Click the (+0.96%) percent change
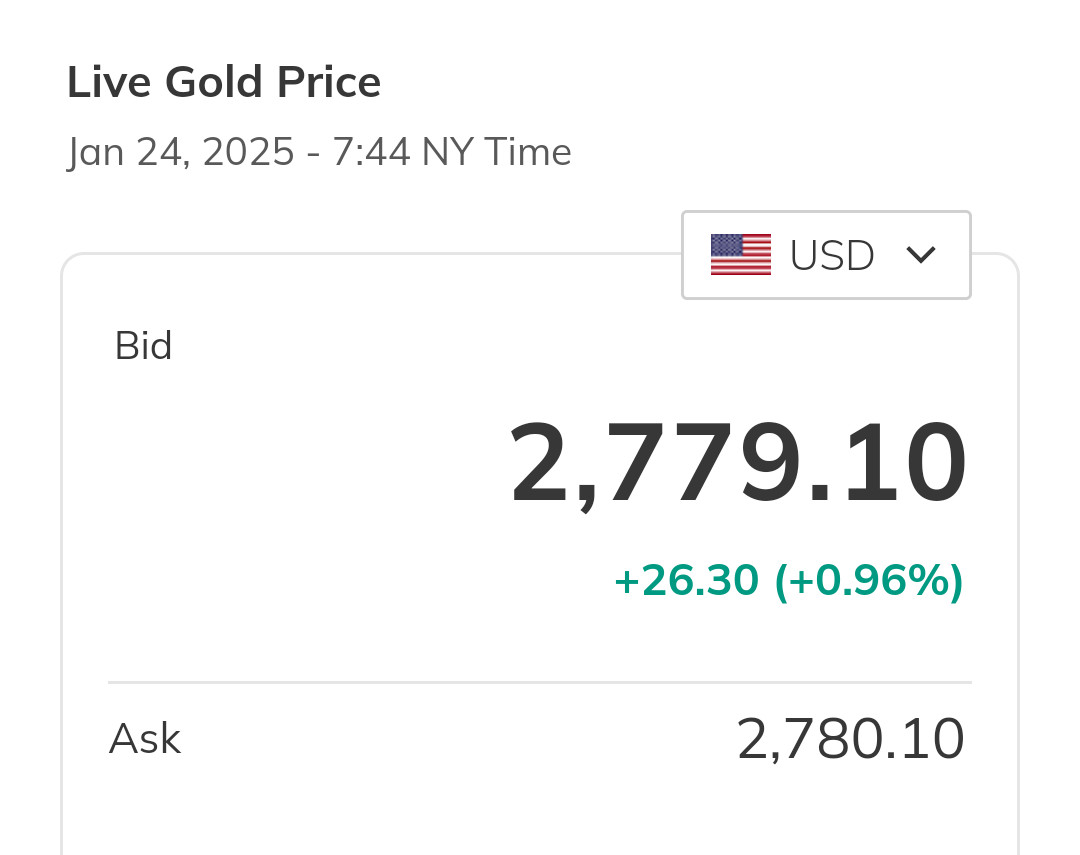The width and height of the screenshot is (1080, 855). [x=868, y=581]
